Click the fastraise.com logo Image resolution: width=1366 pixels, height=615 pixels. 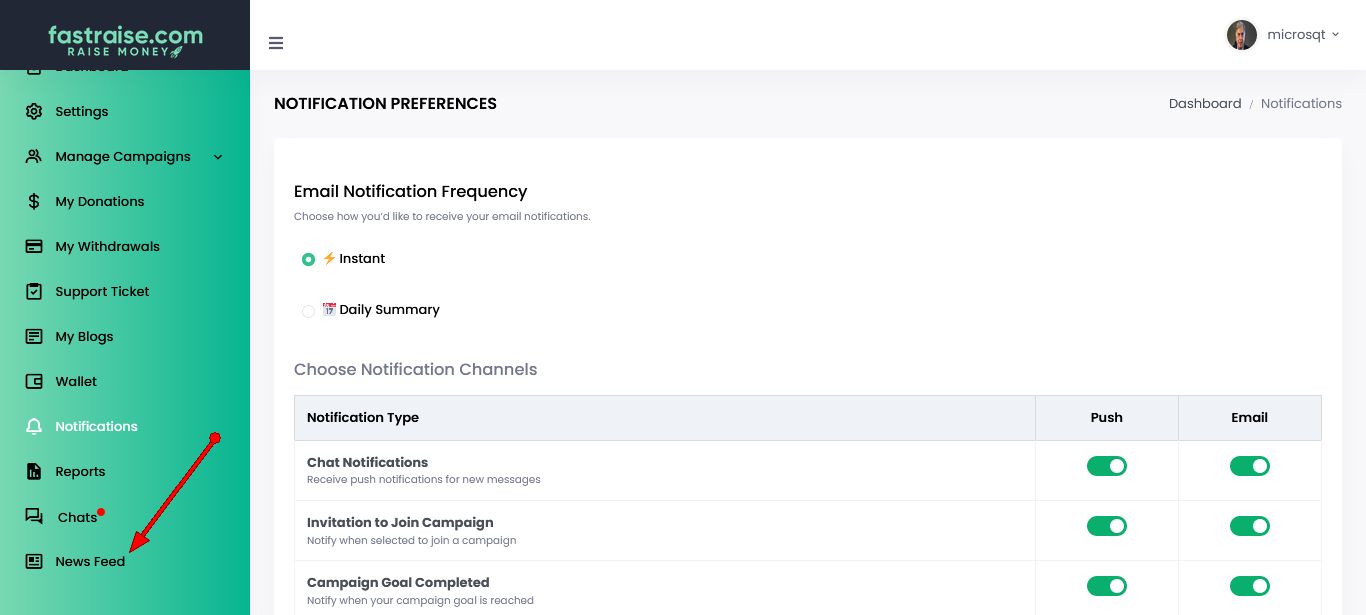125,40
